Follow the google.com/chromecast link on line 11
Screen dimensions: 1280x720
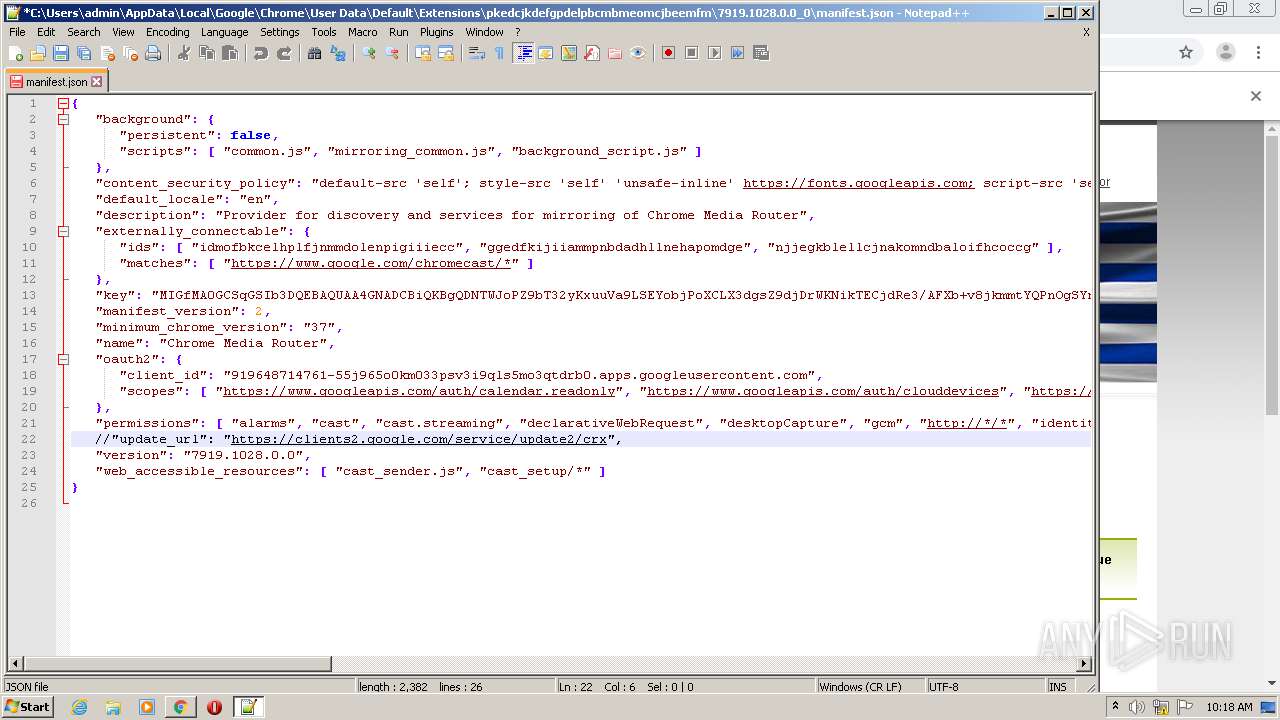pyautogui.click(x=373, y=263)
